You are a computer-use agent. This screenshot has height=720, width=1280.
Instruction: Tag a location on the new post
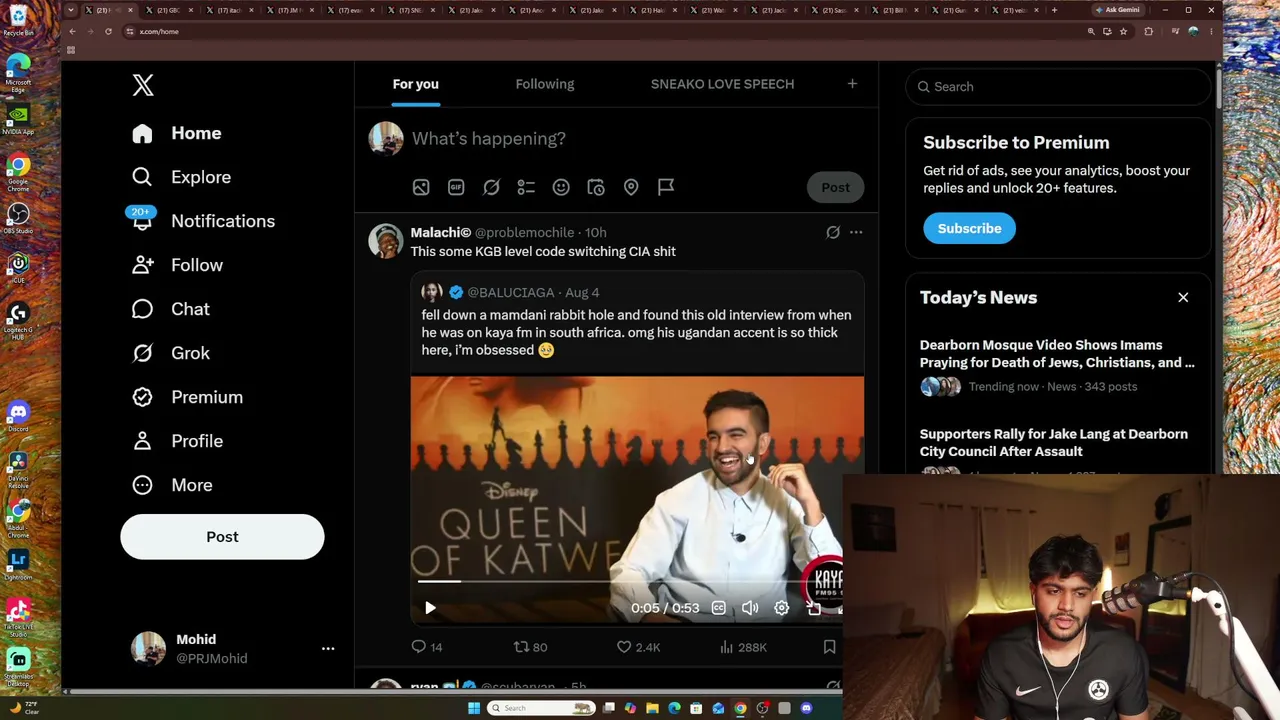(631, 187)
